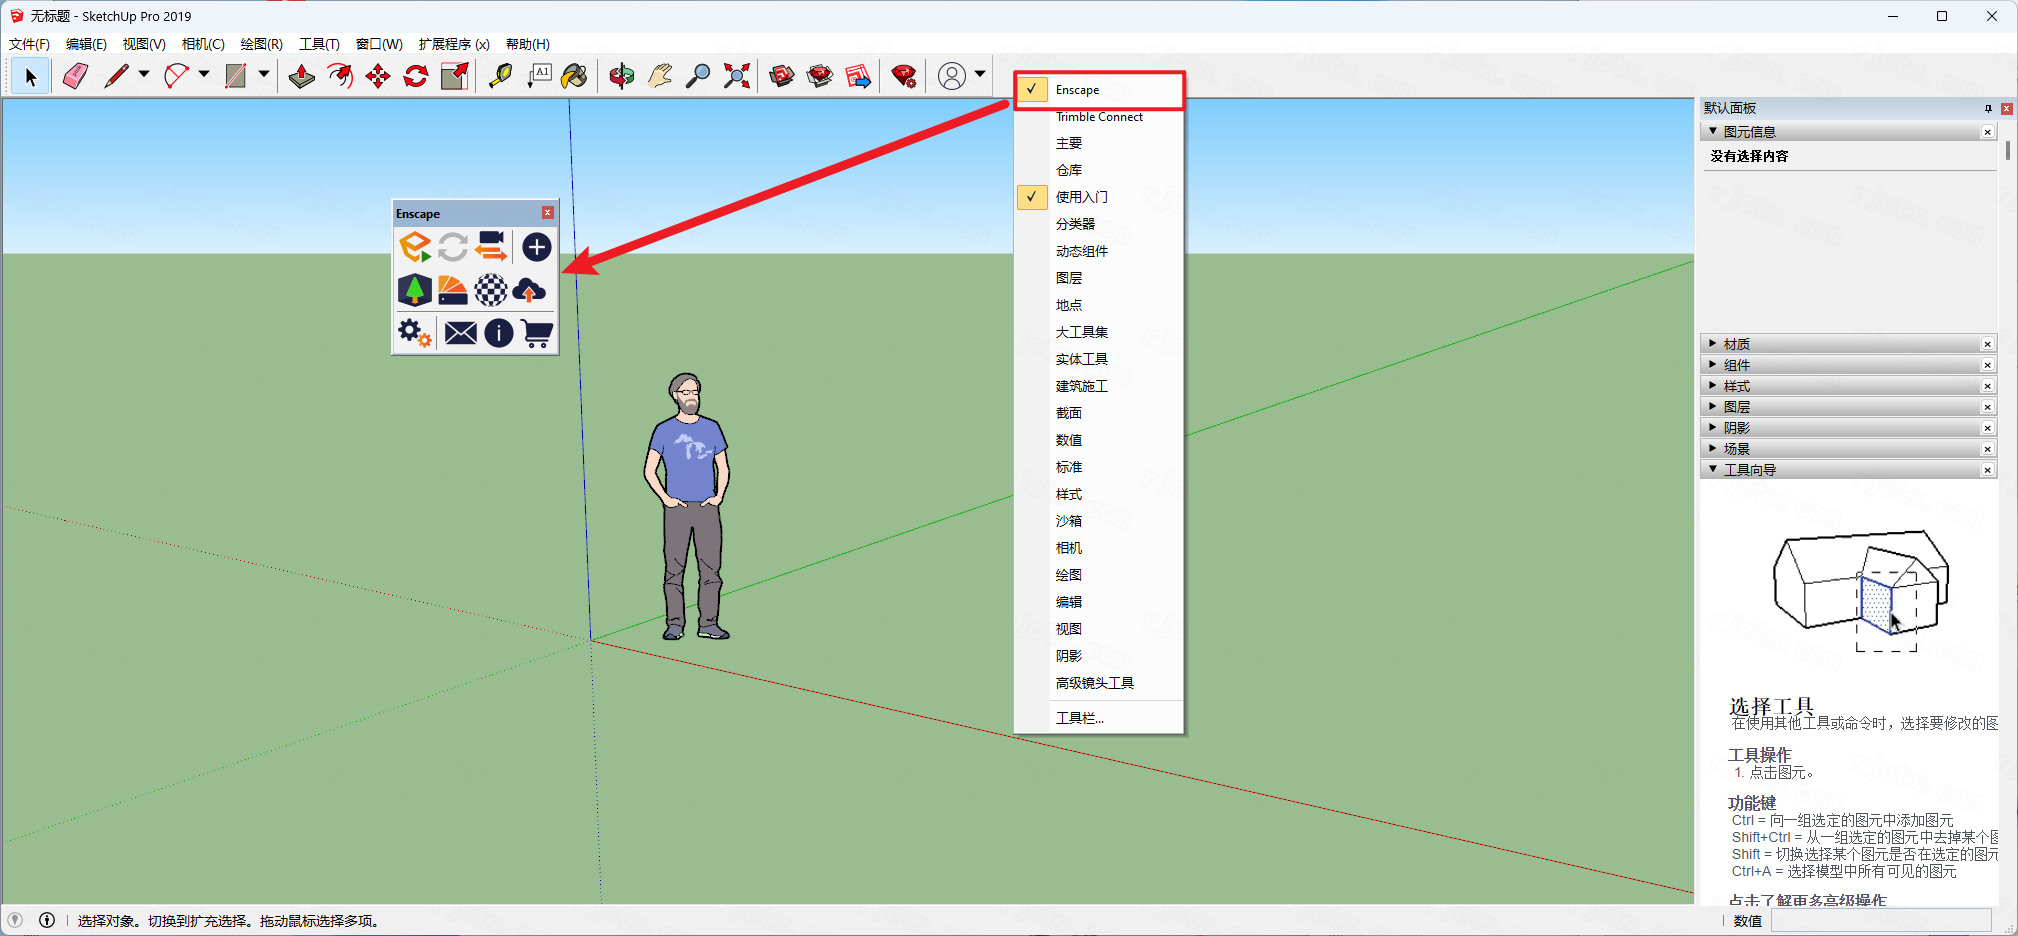Start Enscape render from floating toolbar
2018x936 pixels.
coord(415,247)
